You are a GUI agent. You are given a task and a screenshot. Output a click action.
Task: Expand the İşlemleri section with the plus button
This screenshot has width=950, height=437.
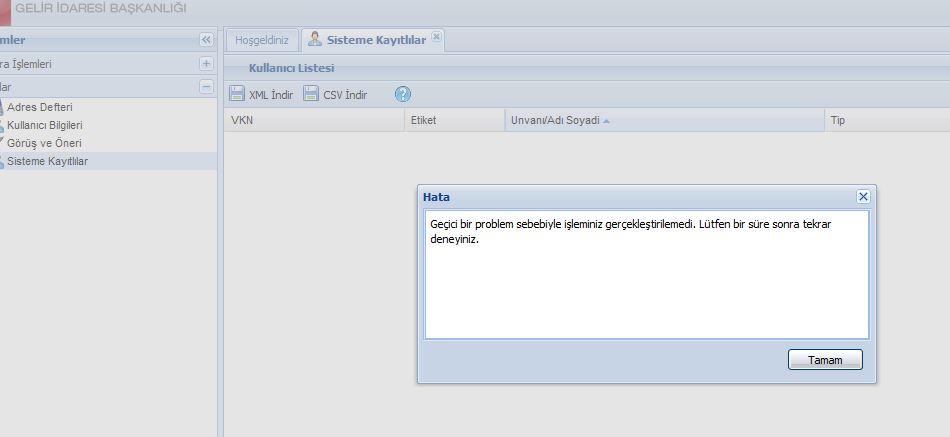click(206, 63)
